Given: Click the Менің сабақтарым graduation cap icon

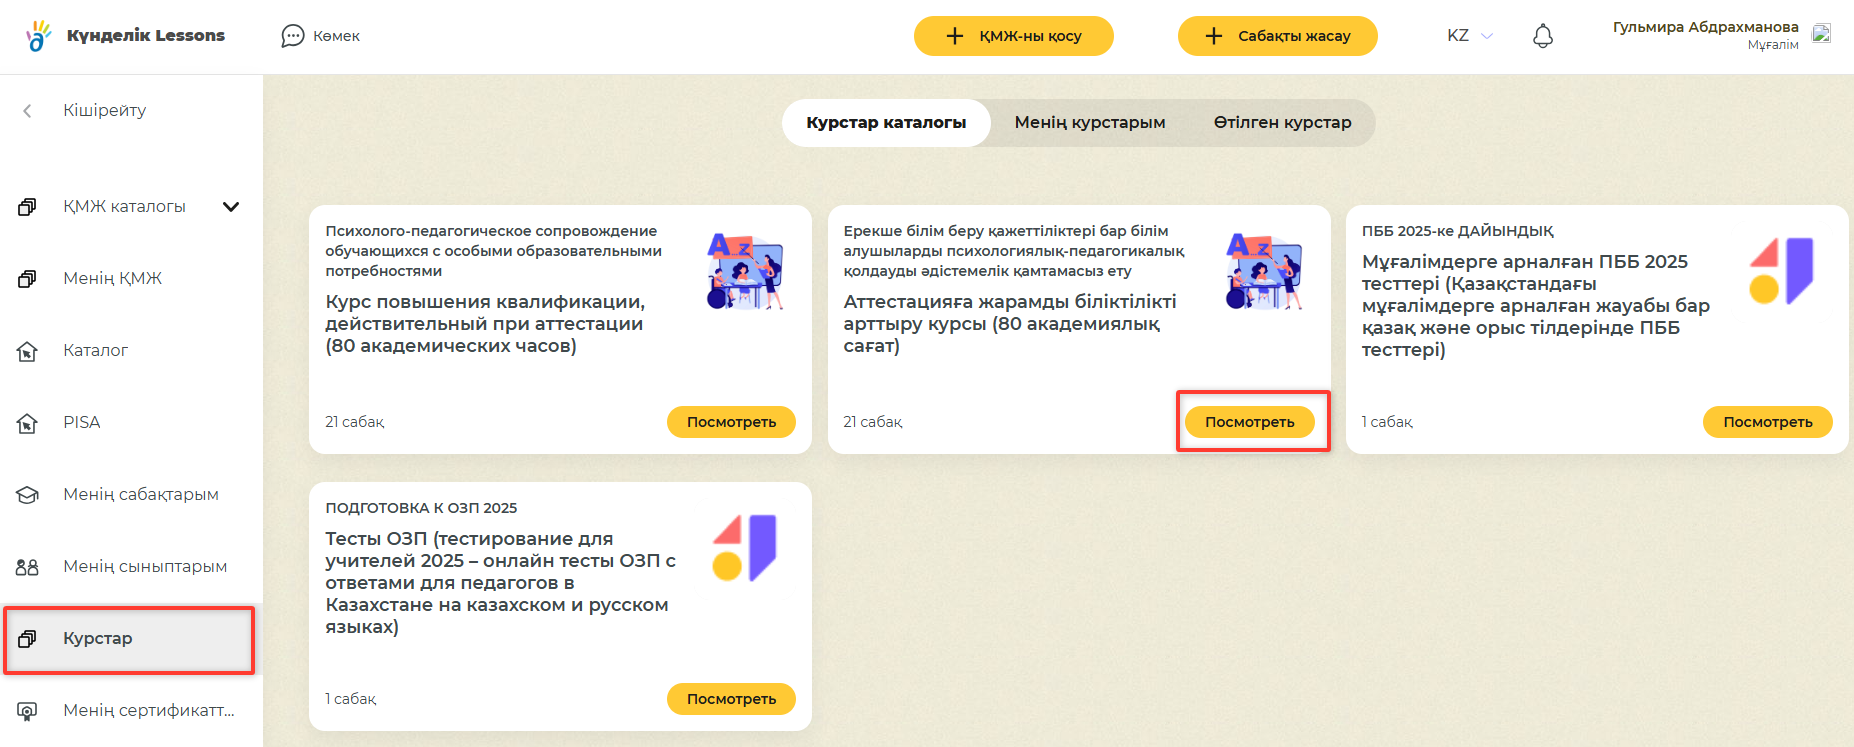Looking at the screenshot, I should (27, 495).
